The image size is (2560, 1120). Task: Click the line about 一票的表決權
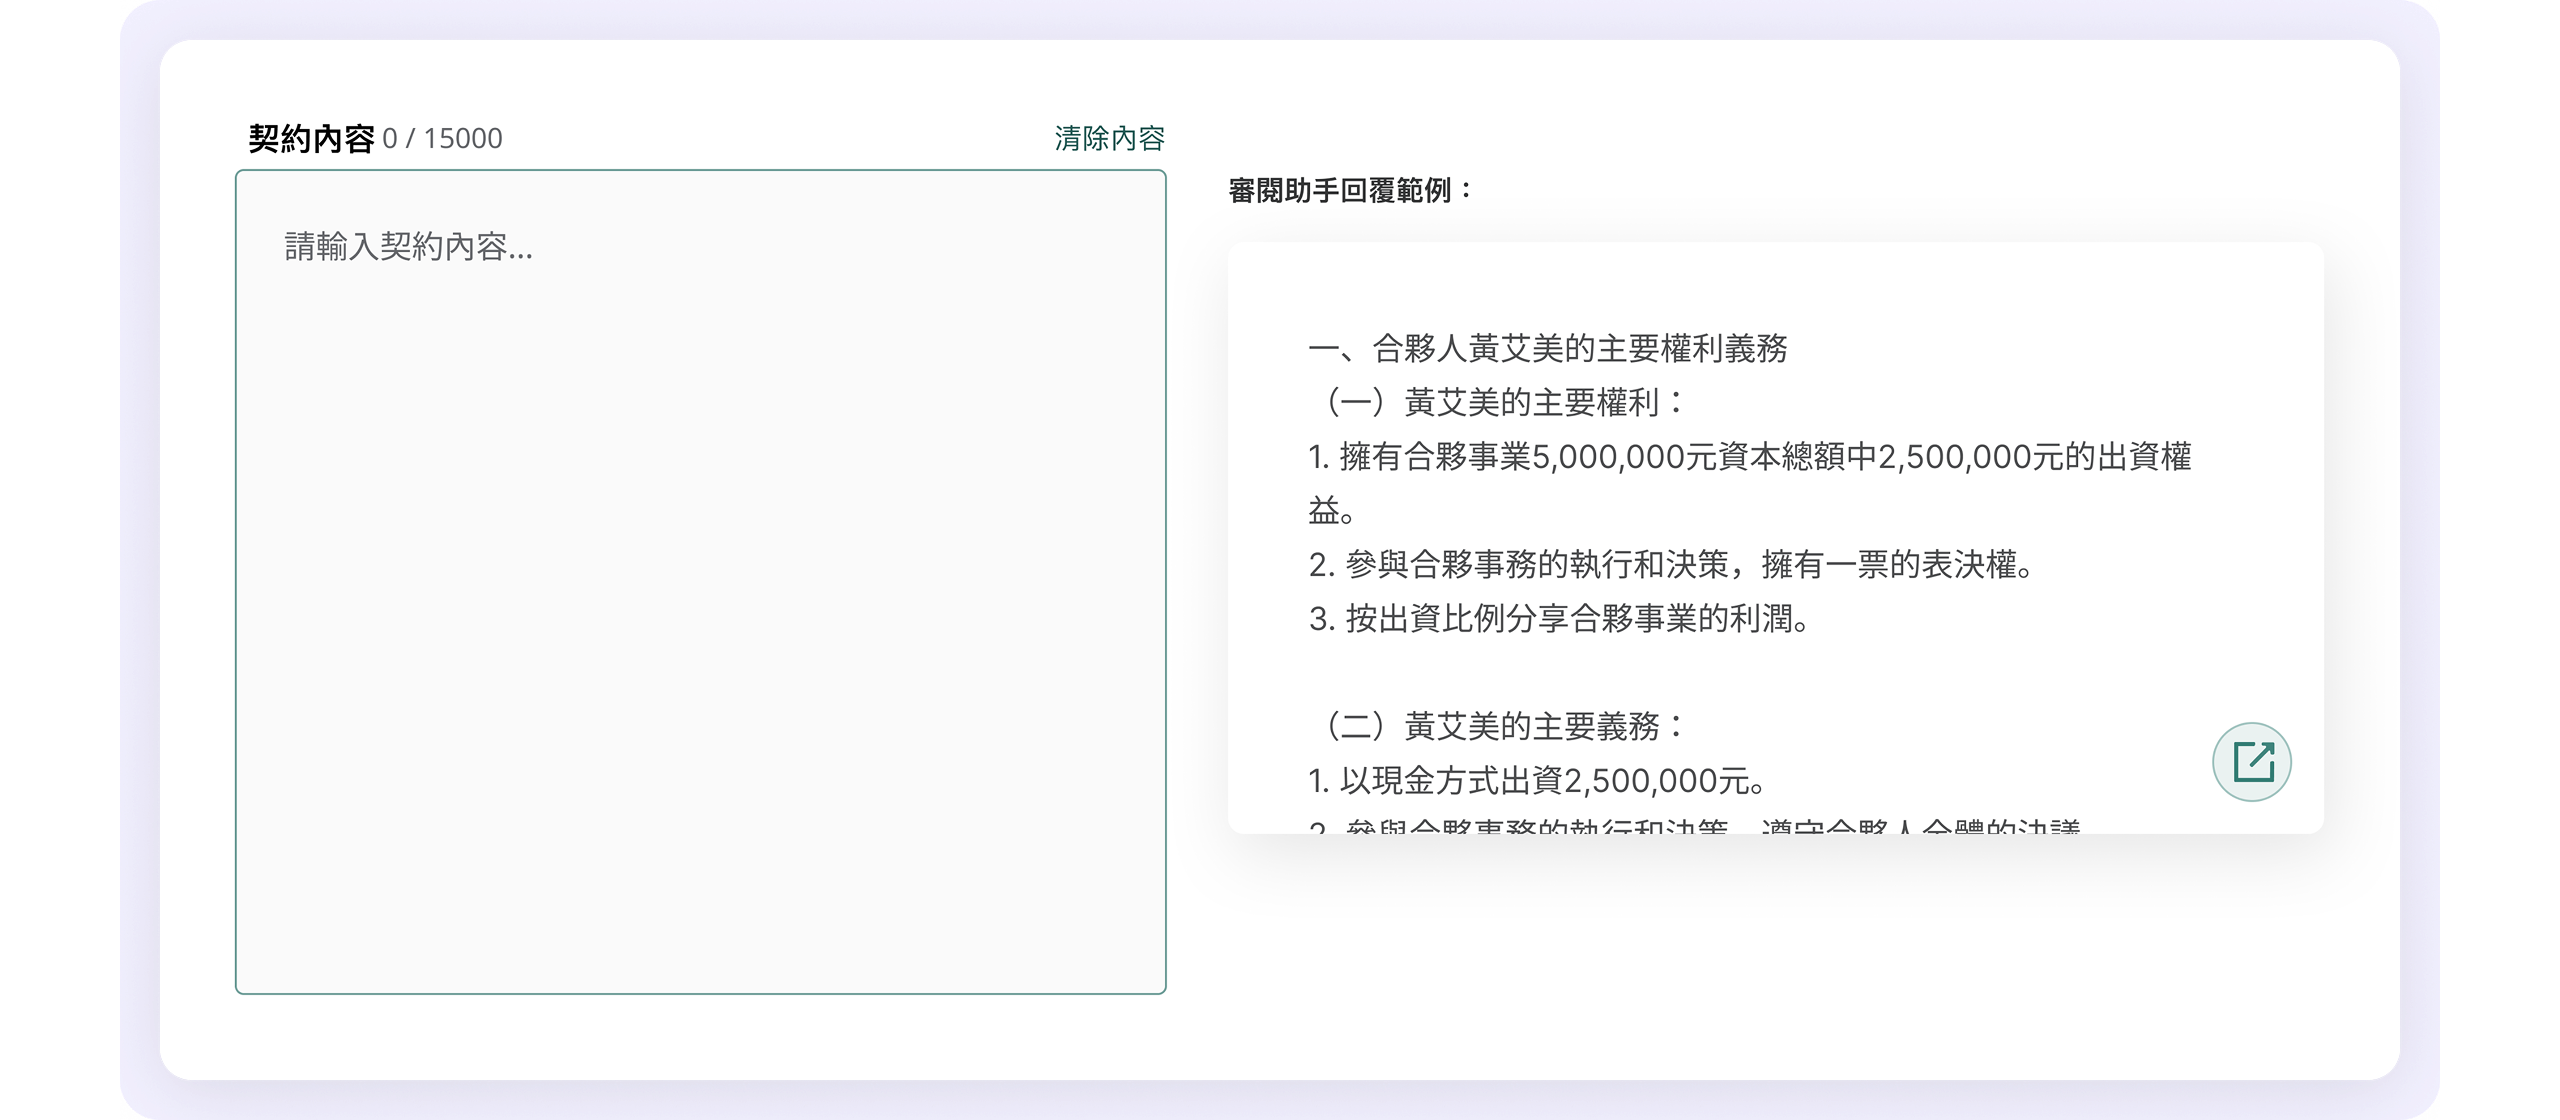pos(1670,565)
